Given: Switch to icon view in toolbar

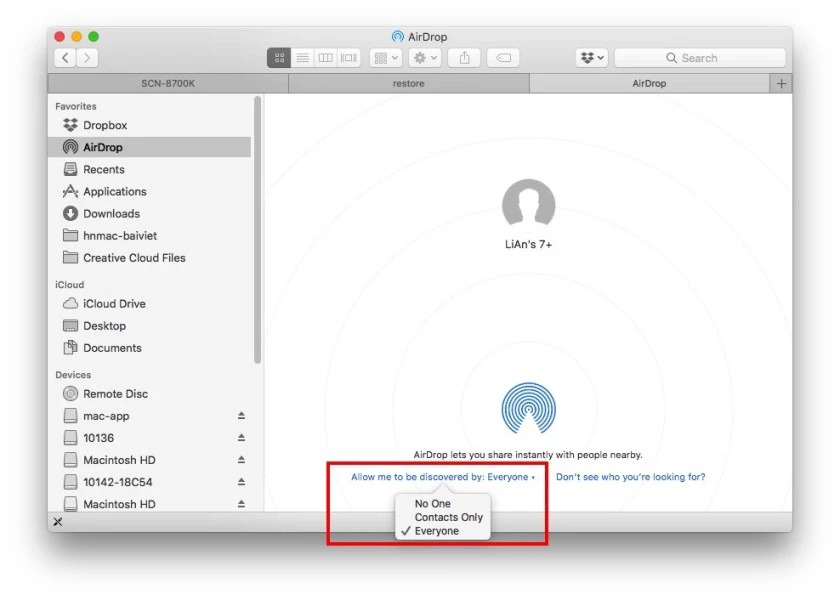Looking at the screenshot, I should [279, 58].
